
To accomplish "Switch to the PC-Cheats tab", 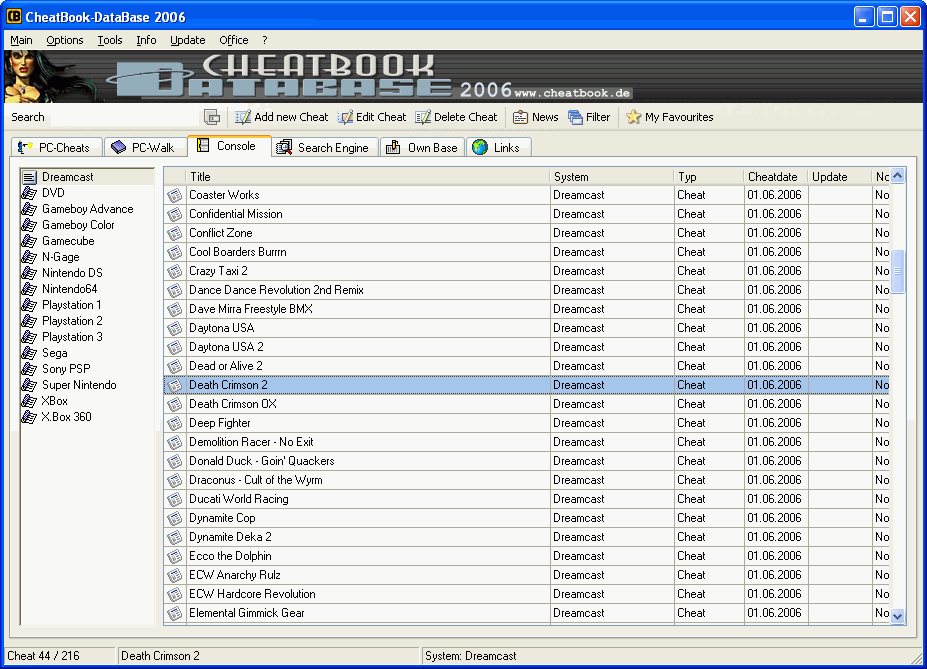I will click(x=55, y=147).
